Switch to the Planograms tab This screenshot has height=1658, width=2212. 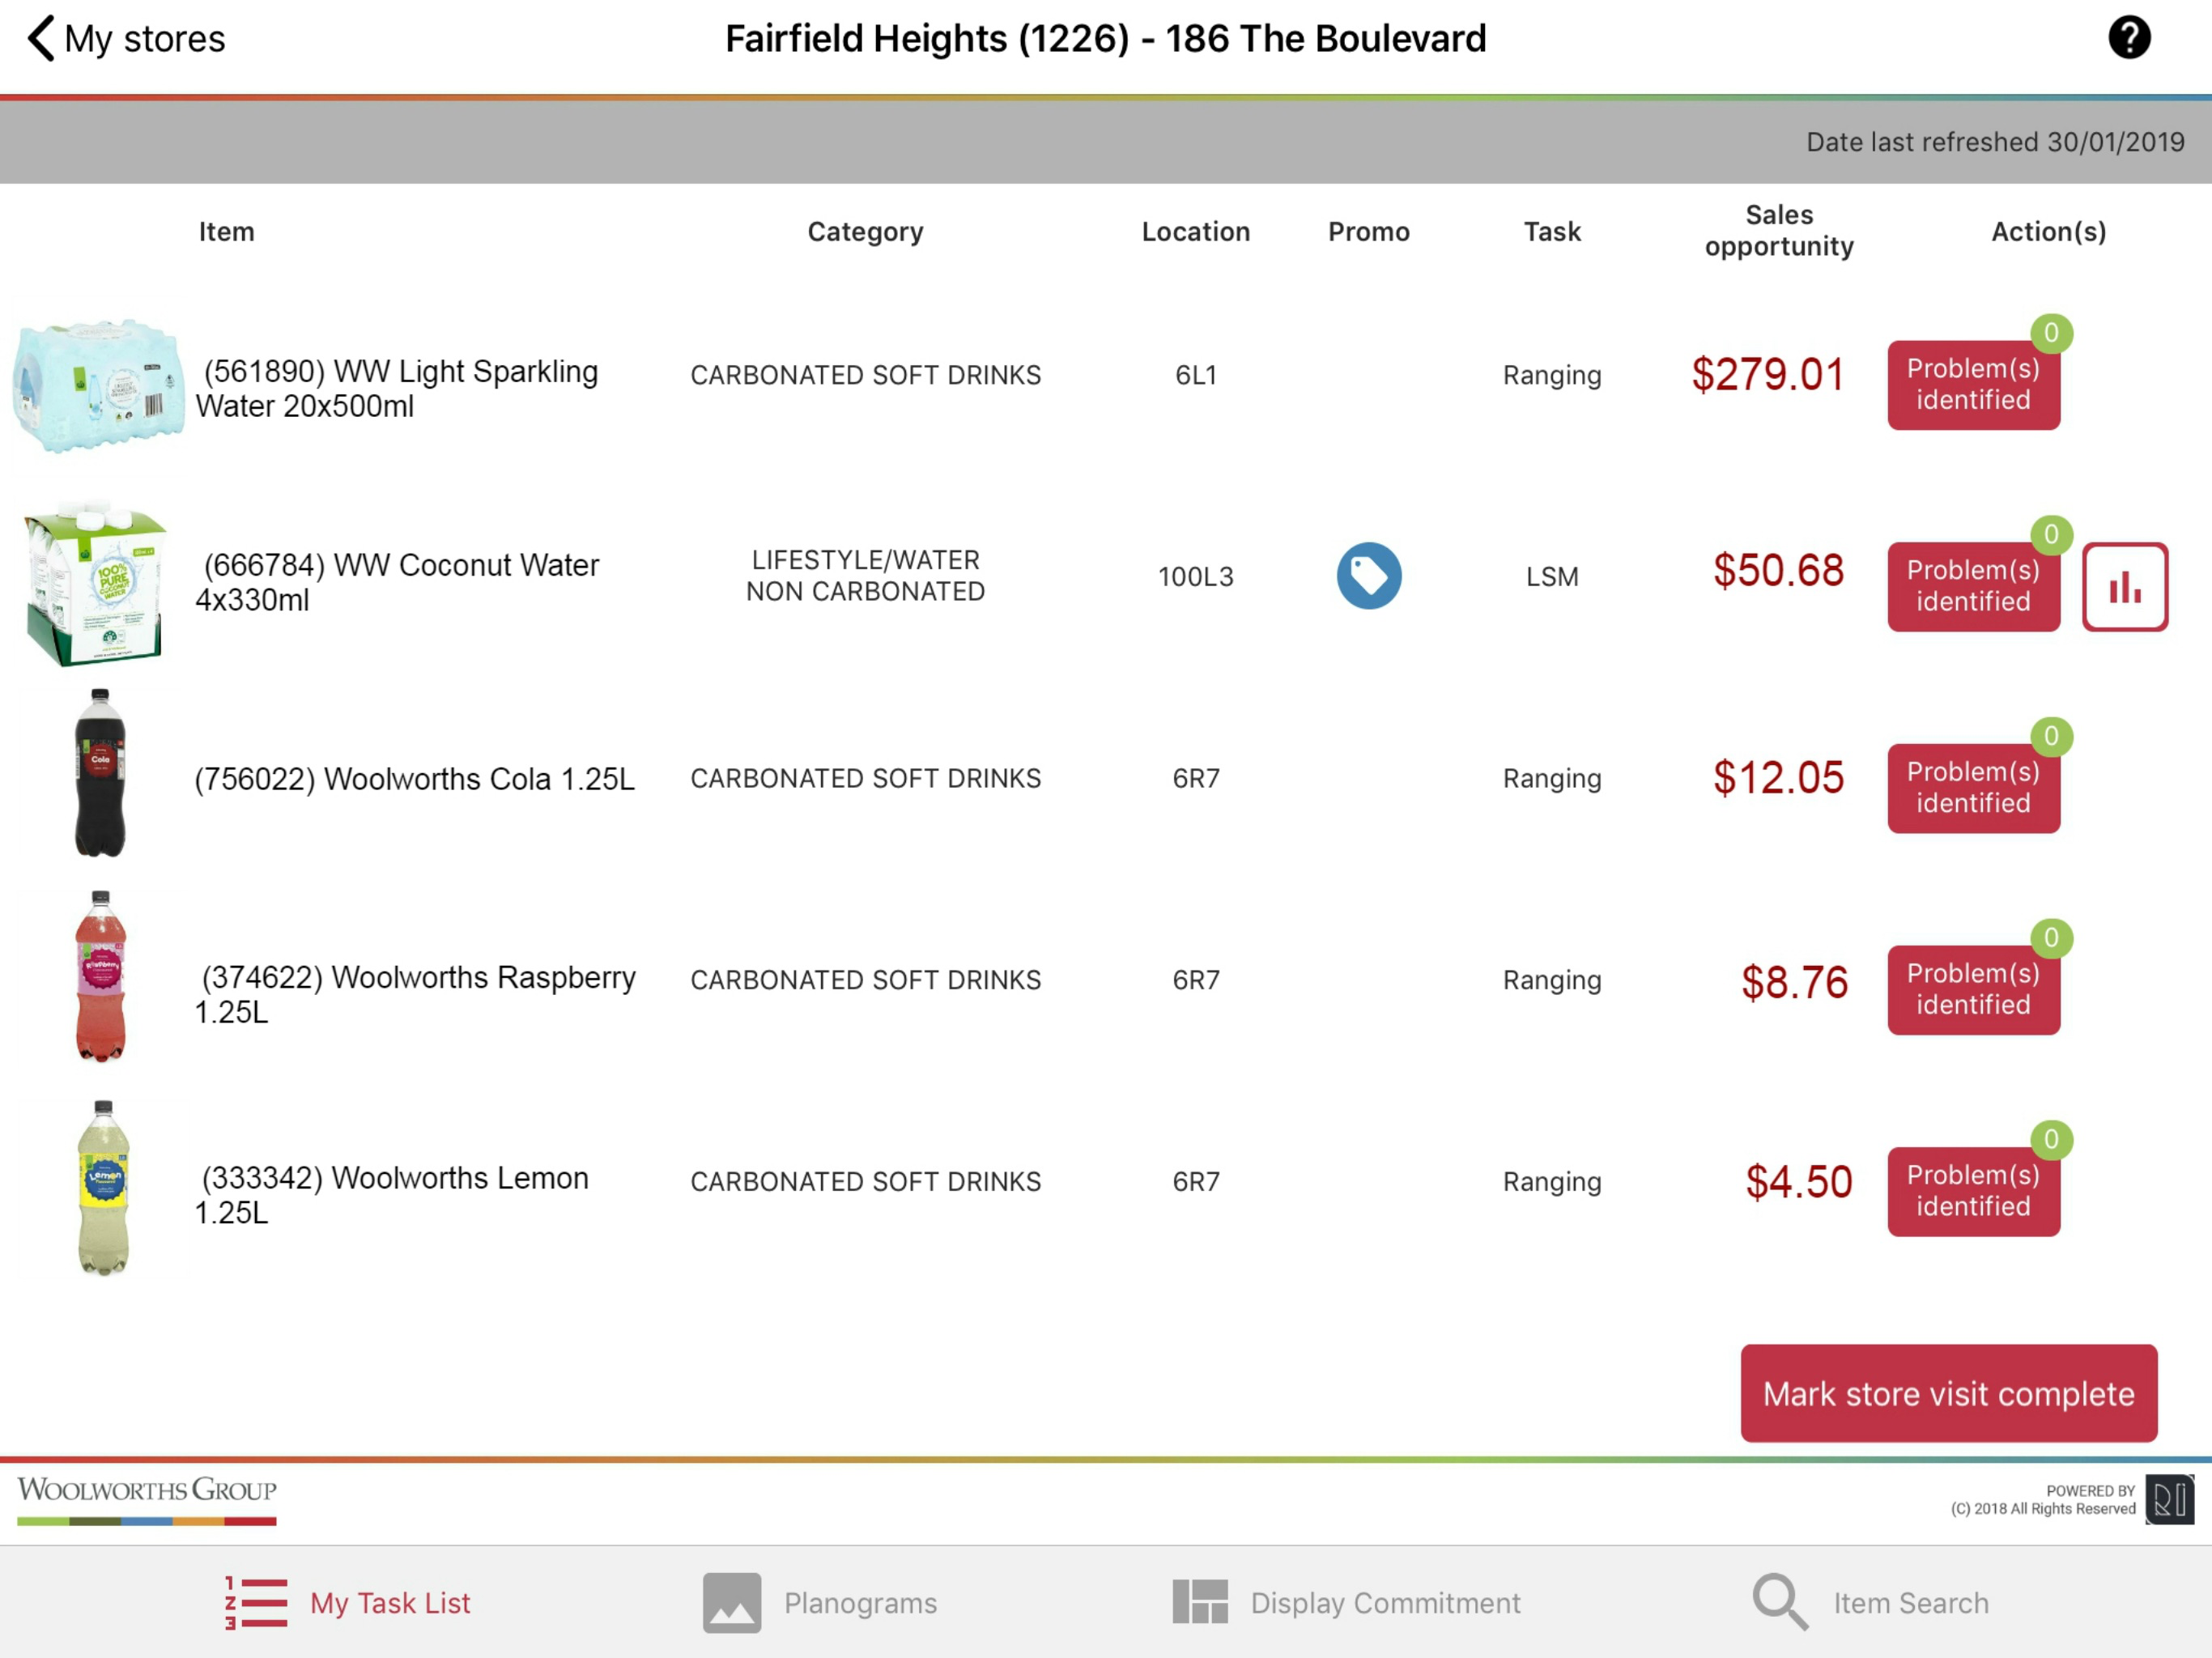click(860, 1602)
